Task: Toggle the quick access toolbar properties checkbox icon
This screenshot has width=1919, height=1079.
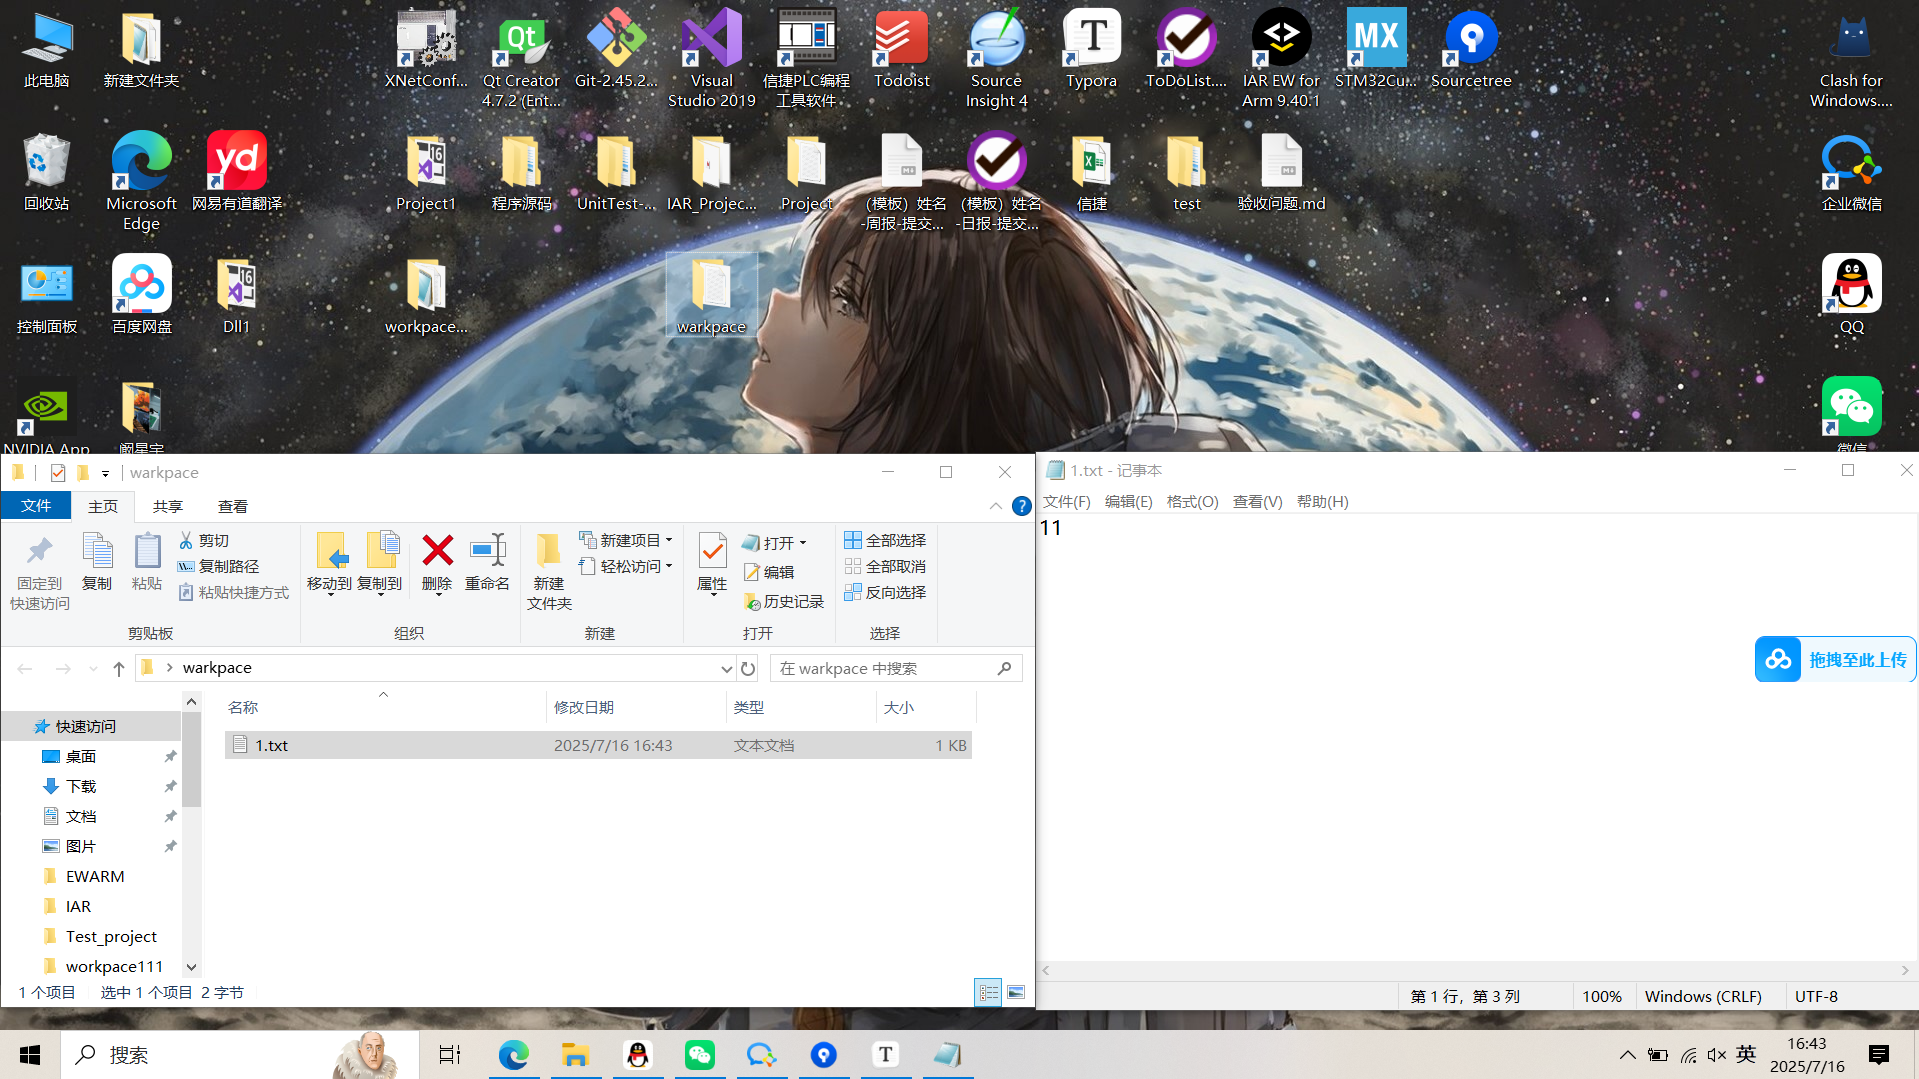Action: coord(57,473)
